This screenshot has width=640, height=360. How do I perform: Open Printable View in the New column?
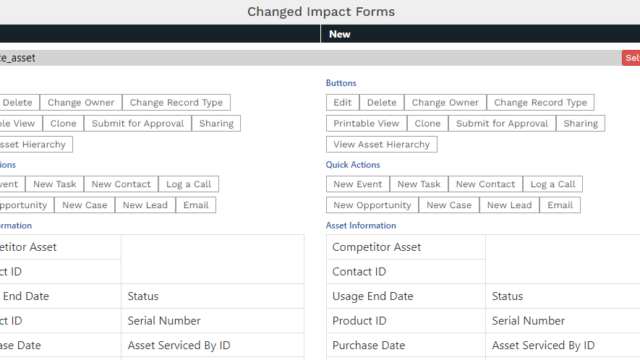click(366, 123)
